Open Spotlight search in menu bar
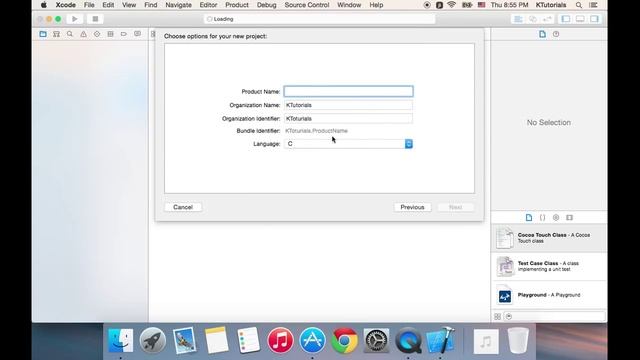 pyautogui.click(x=579, y=5)
